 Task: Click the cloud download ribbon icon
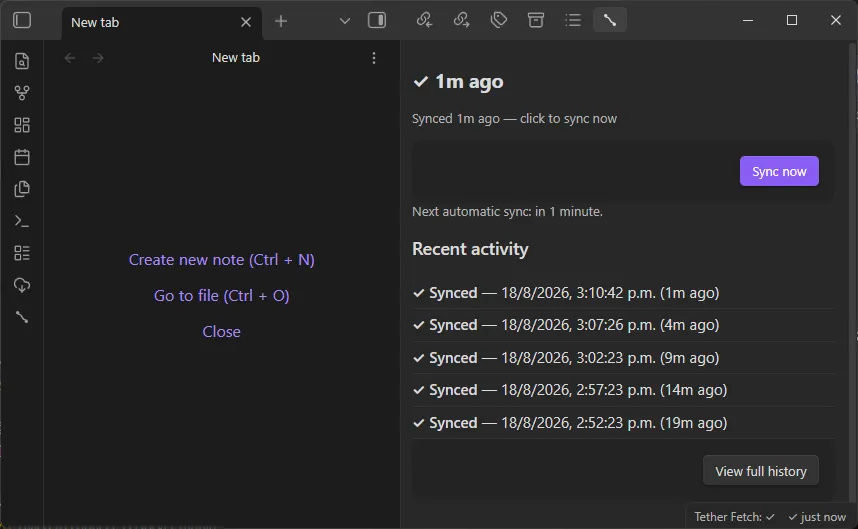pos(22,285)
